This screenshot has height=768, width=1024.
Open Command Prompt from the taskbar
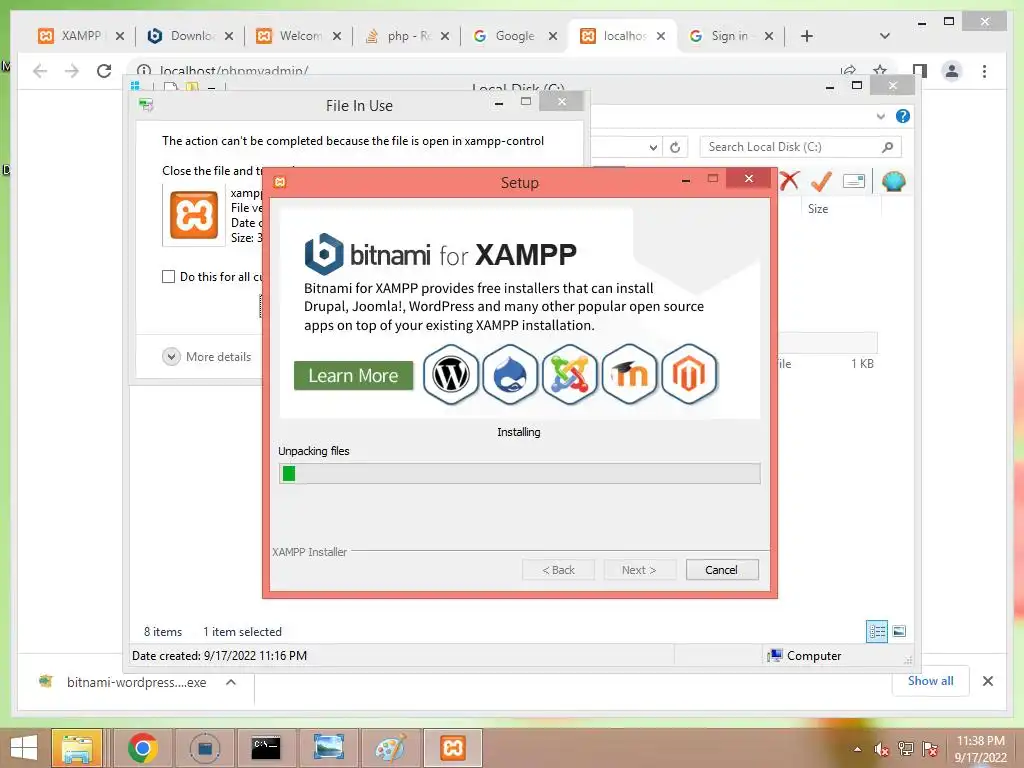(x=266, y=748)
